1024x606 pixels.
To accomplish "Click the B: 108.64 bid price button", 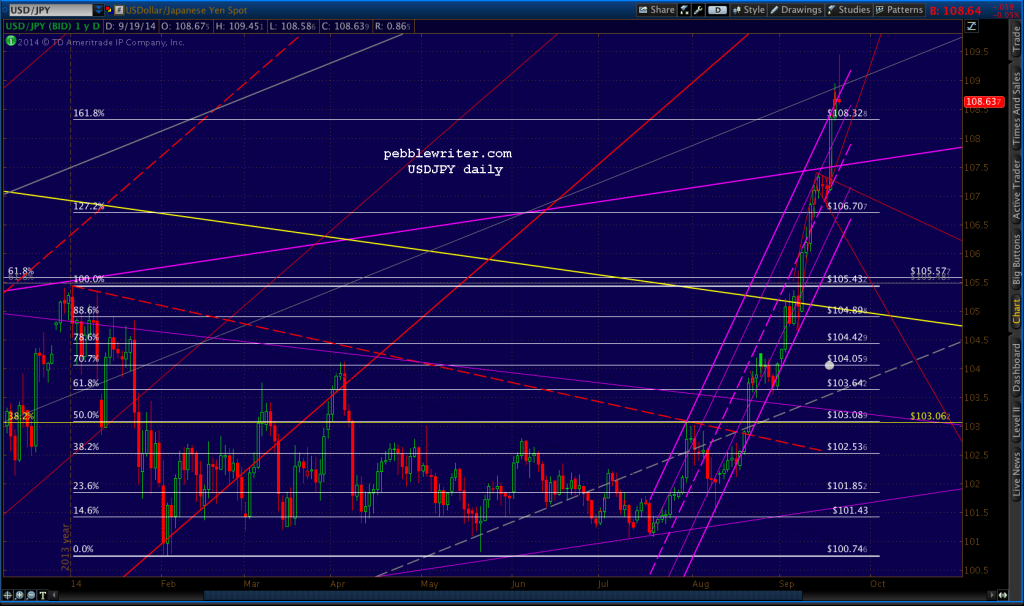I will (x=953, y=9).
